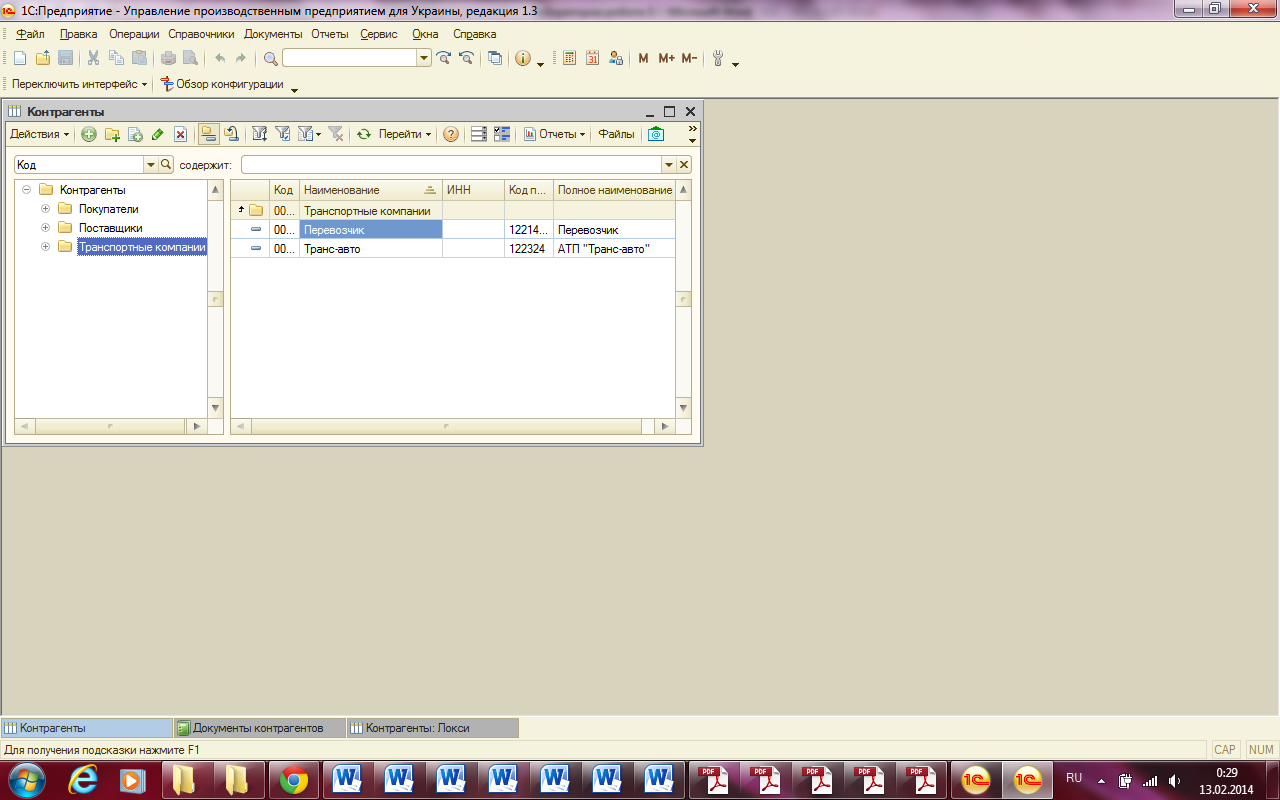This screenshot has width=1280, height=800.
Task: Expand the Поставщики tree node
Action: (45, 228)
